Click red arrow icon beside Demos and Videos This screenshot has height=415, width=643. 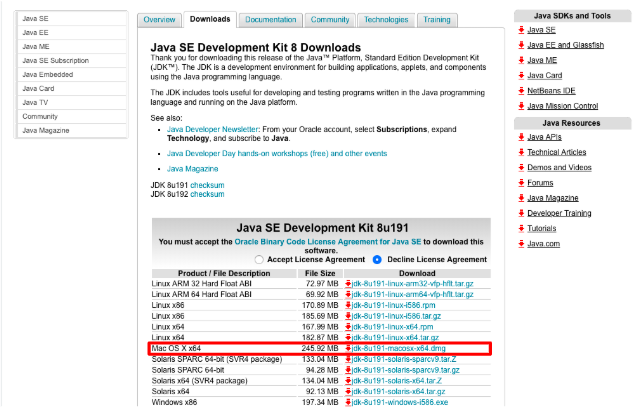tap(521, 167)
